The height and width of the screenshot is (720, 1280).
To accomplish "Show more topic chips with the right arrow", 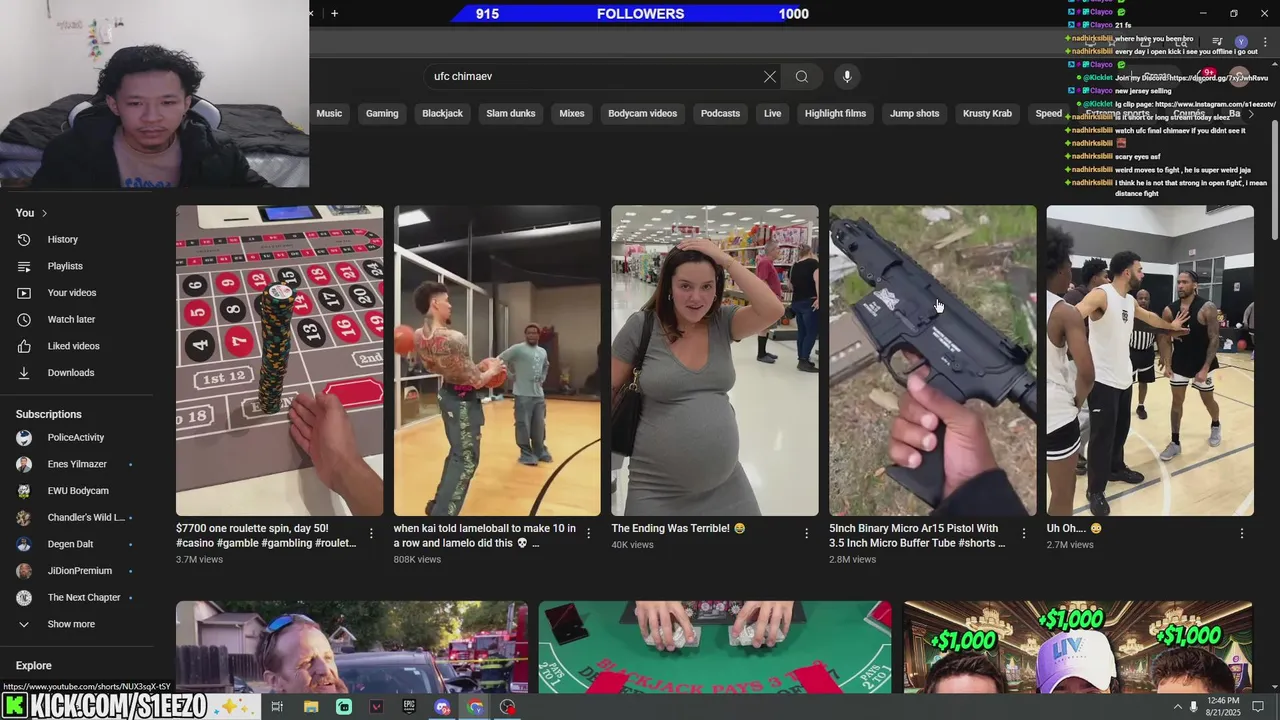I will [1250, 114].
